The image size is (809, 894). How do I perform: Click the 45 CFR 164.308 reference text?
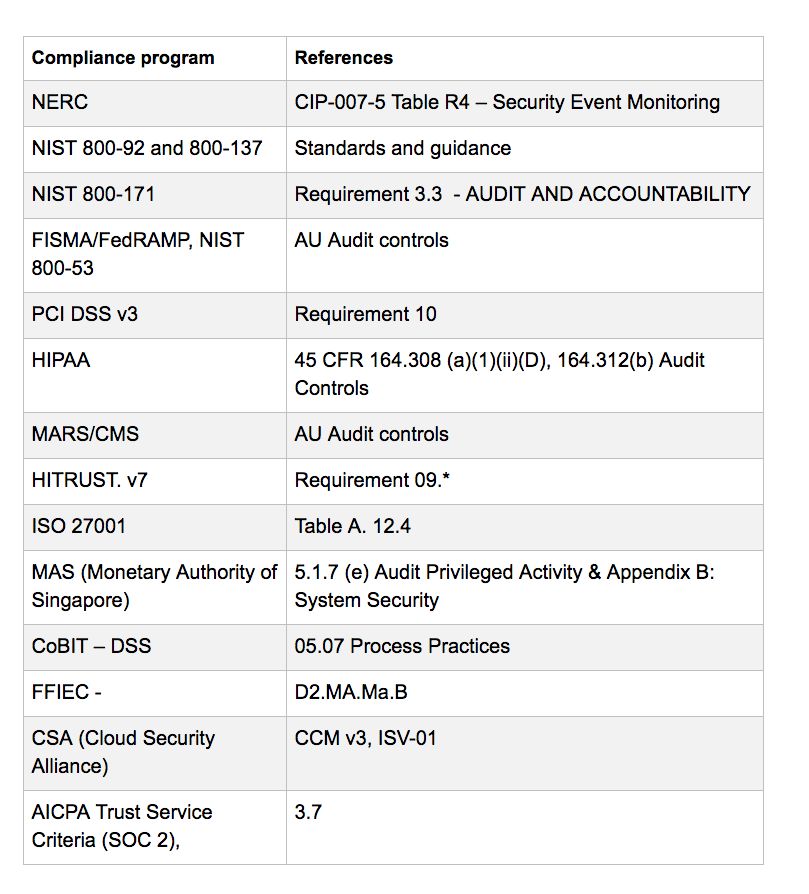pos(499,374)
